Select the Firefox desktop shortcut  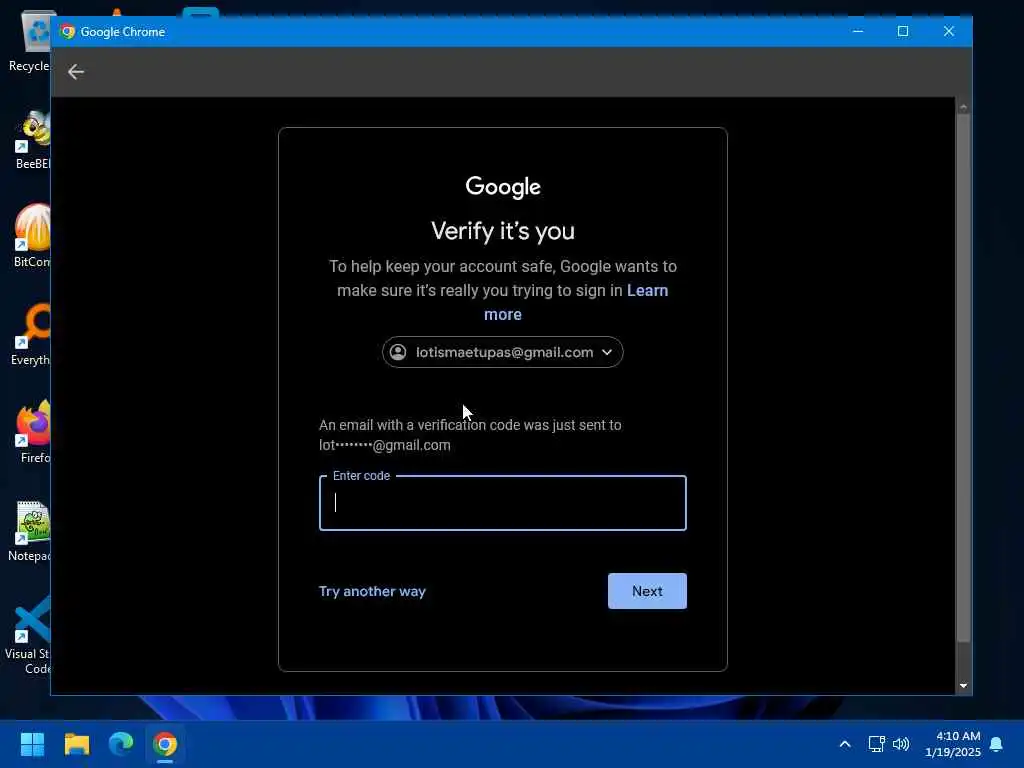(33, 432)
